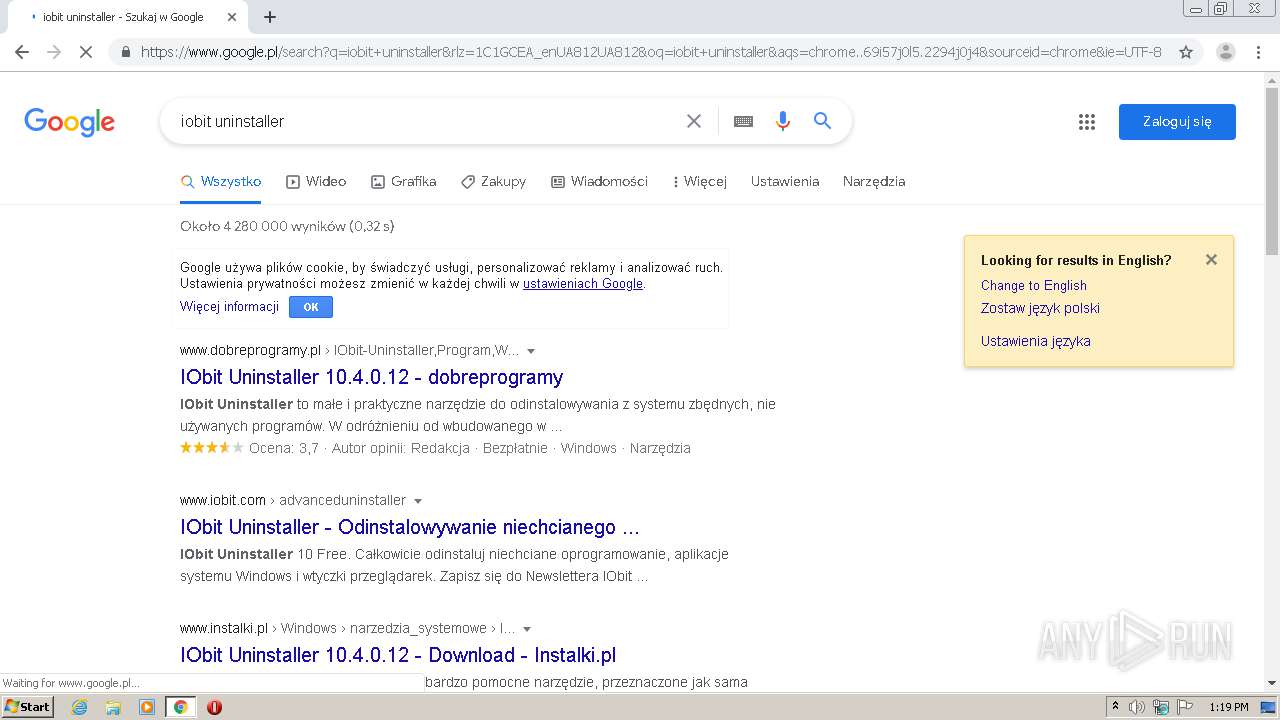Viewport: 1280px width, 720px height.
Task: Click the Zaloguj się button
Action: click(x=1177, y=122)
